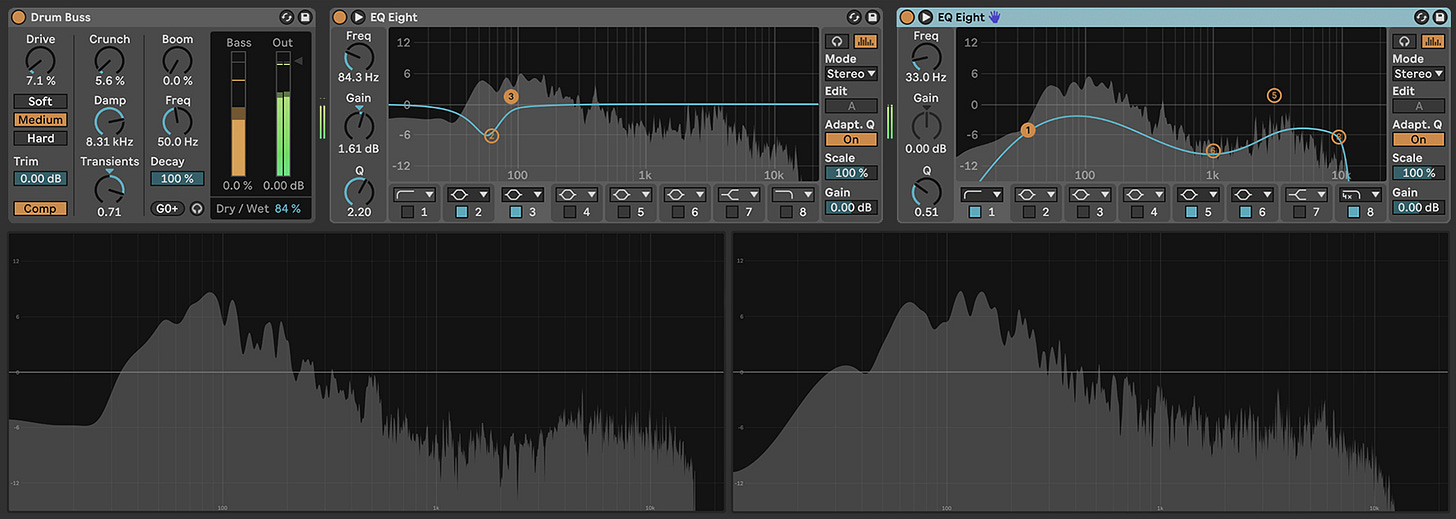Click Gain 1.61 dB knob on first EQ

pos(359,126)
